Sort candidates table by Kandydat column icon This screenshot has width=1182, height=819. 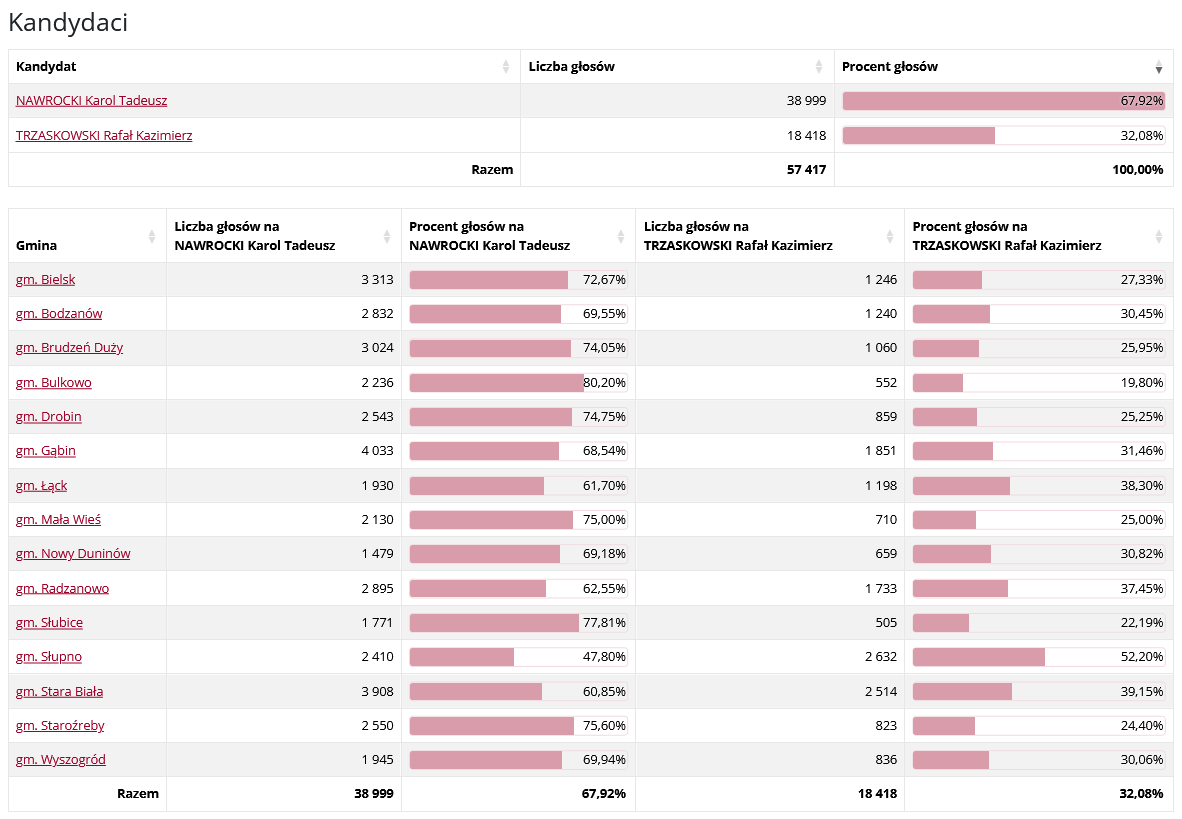(x=506, y=67)
